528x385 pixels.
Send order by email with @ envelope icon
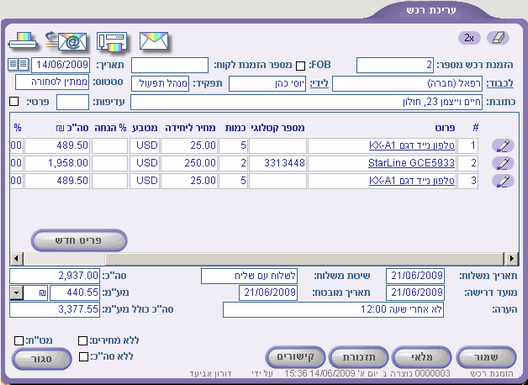pos(66,41)
